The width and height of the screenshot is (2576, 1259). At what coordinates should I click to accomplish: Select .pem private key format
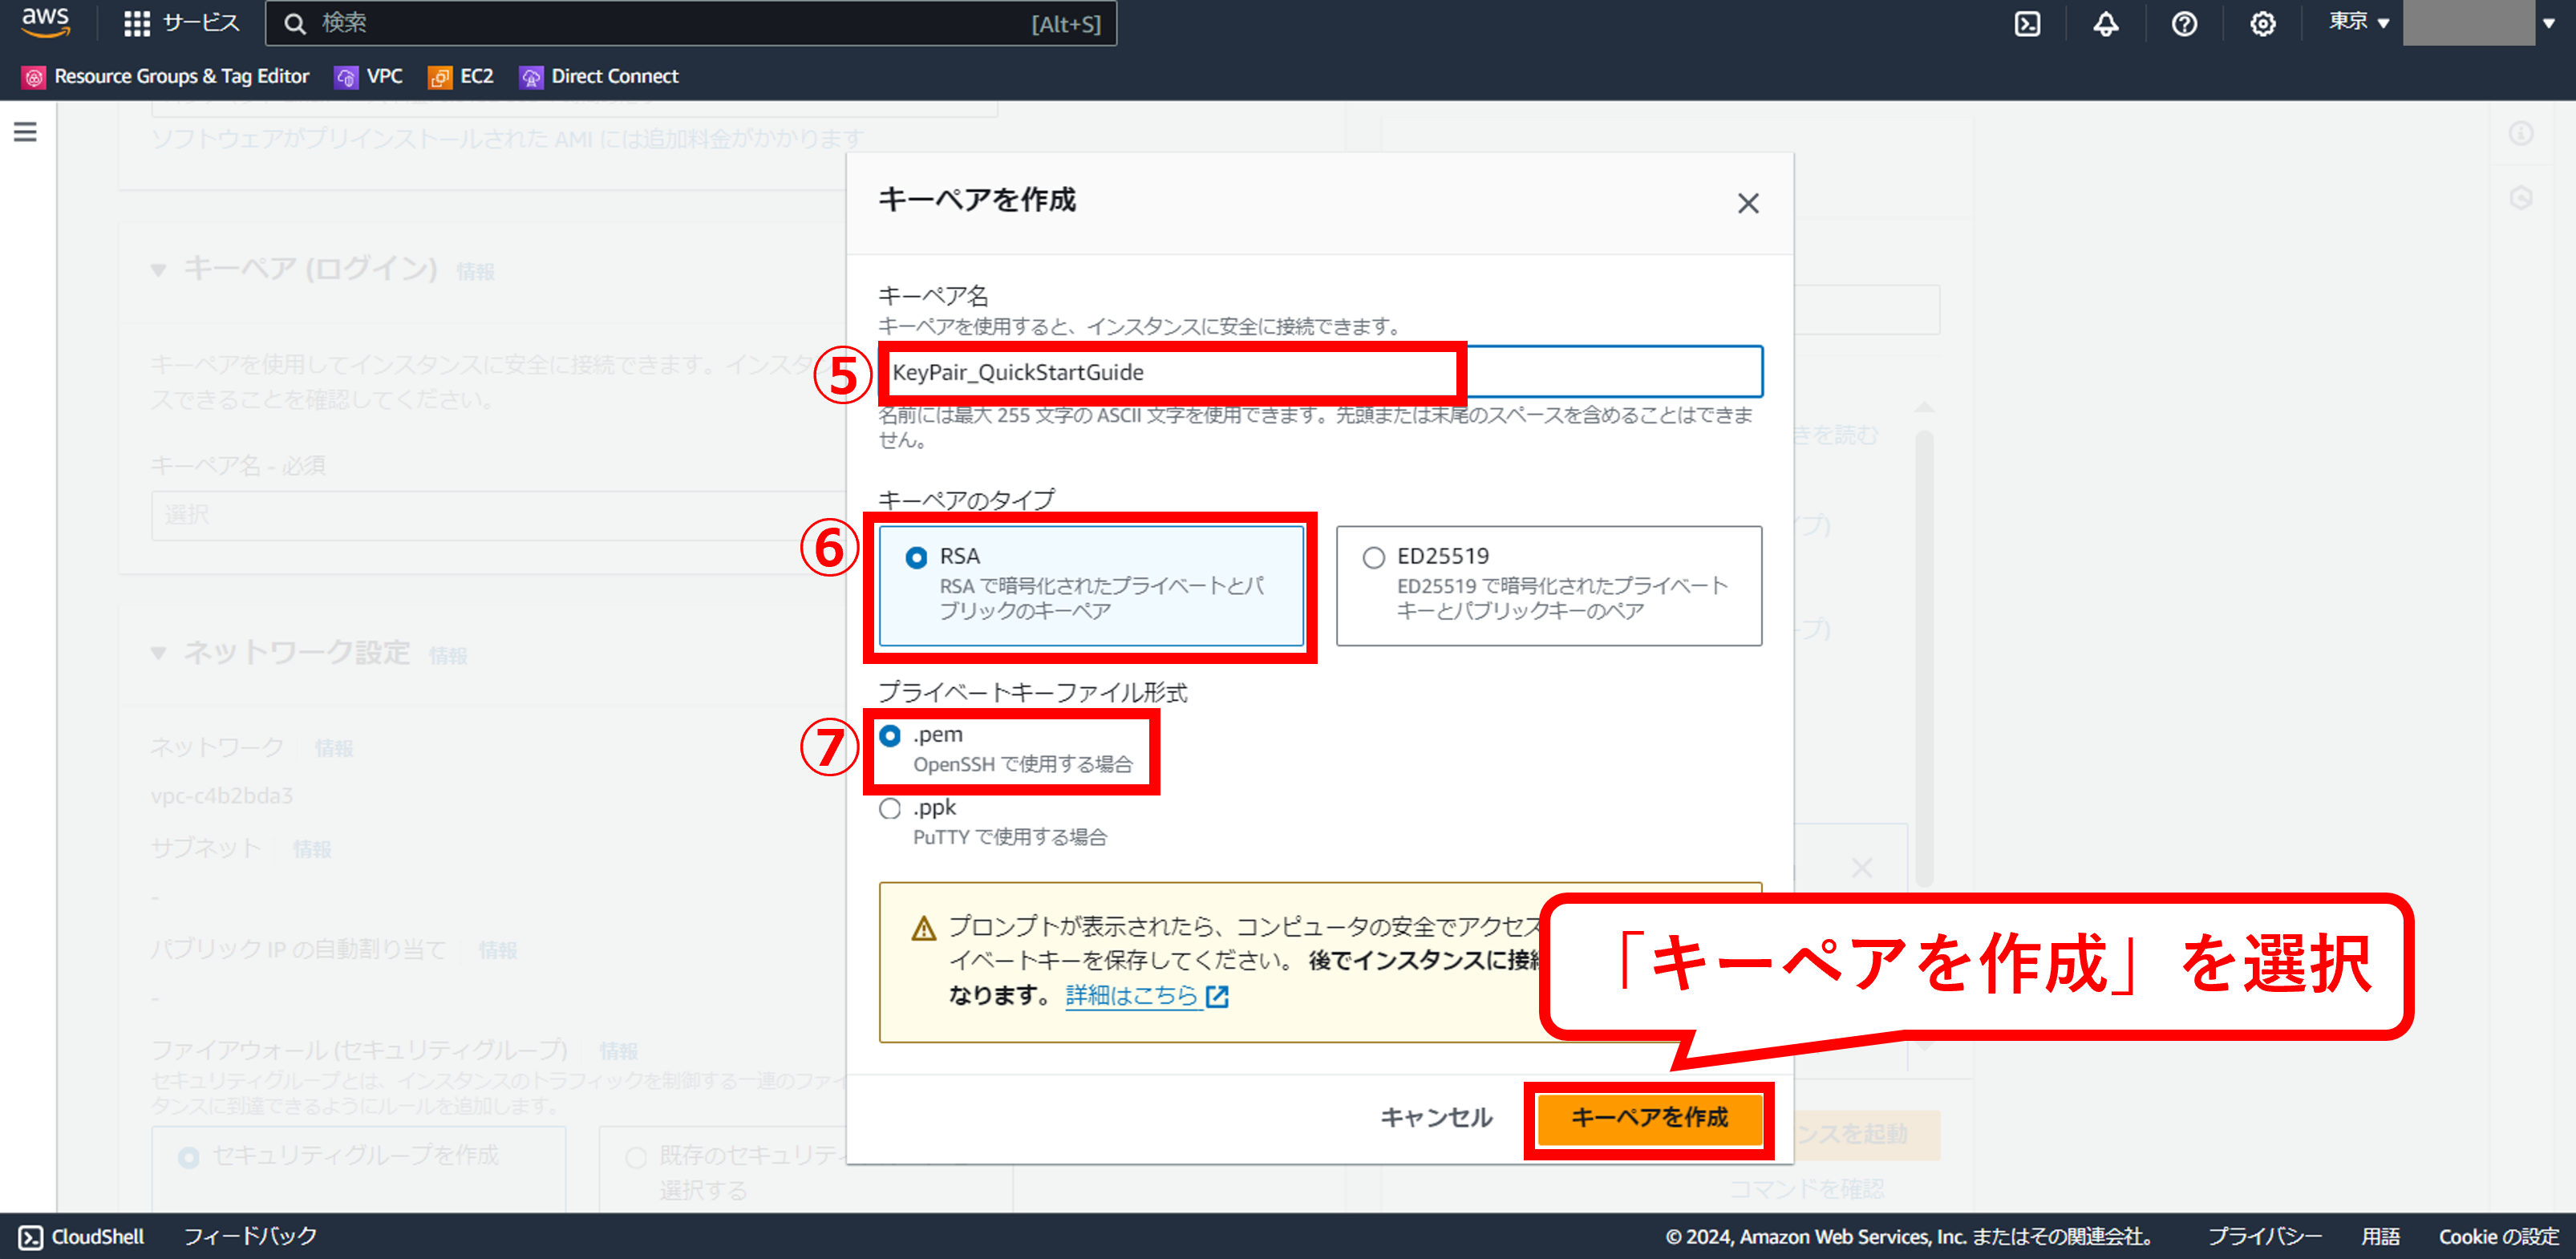coord(890,736)
